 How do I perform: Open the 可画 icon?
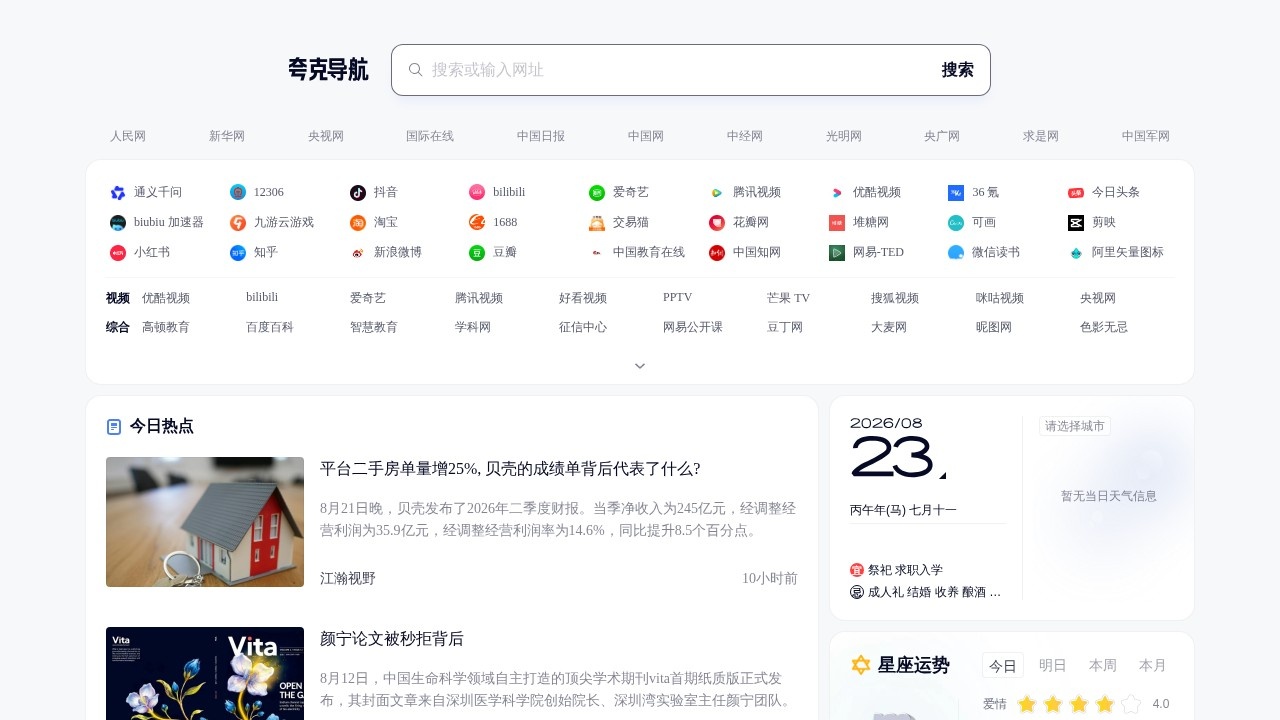click(956, 222)
